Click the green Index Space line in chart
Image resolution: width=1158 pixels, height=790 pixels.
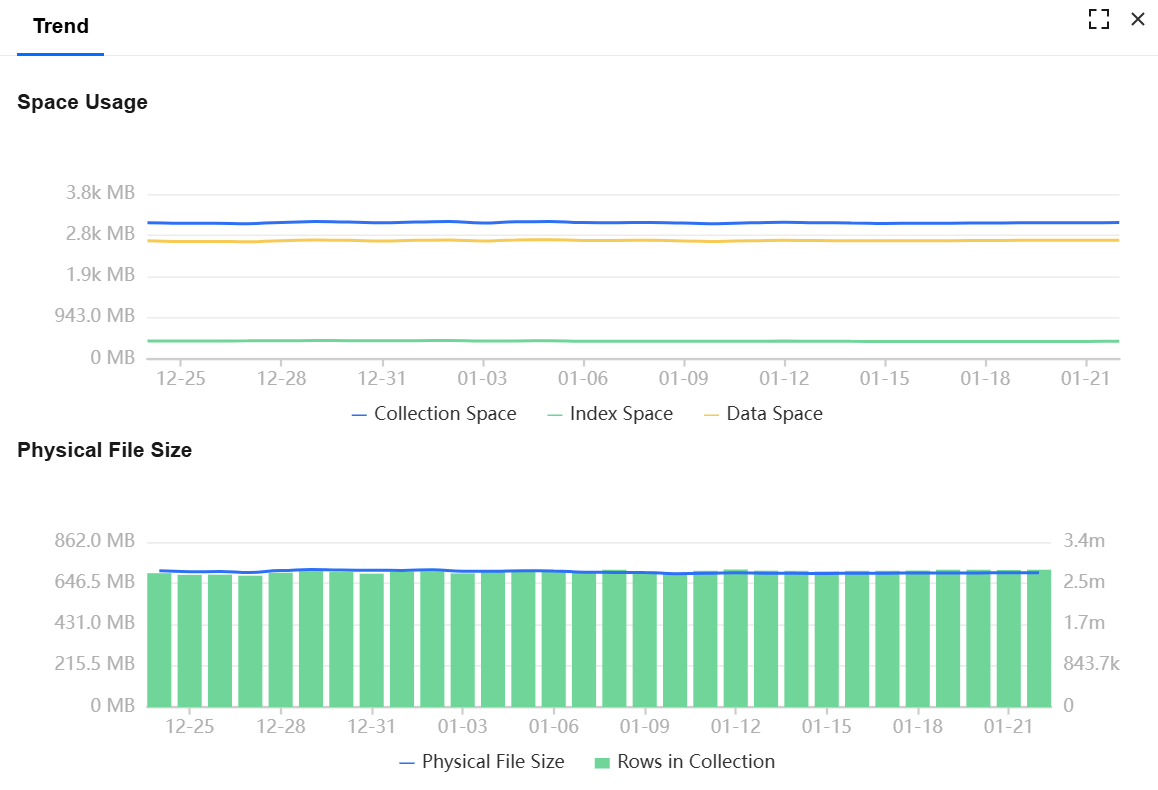pyautogui.click(x=634, y=341)
